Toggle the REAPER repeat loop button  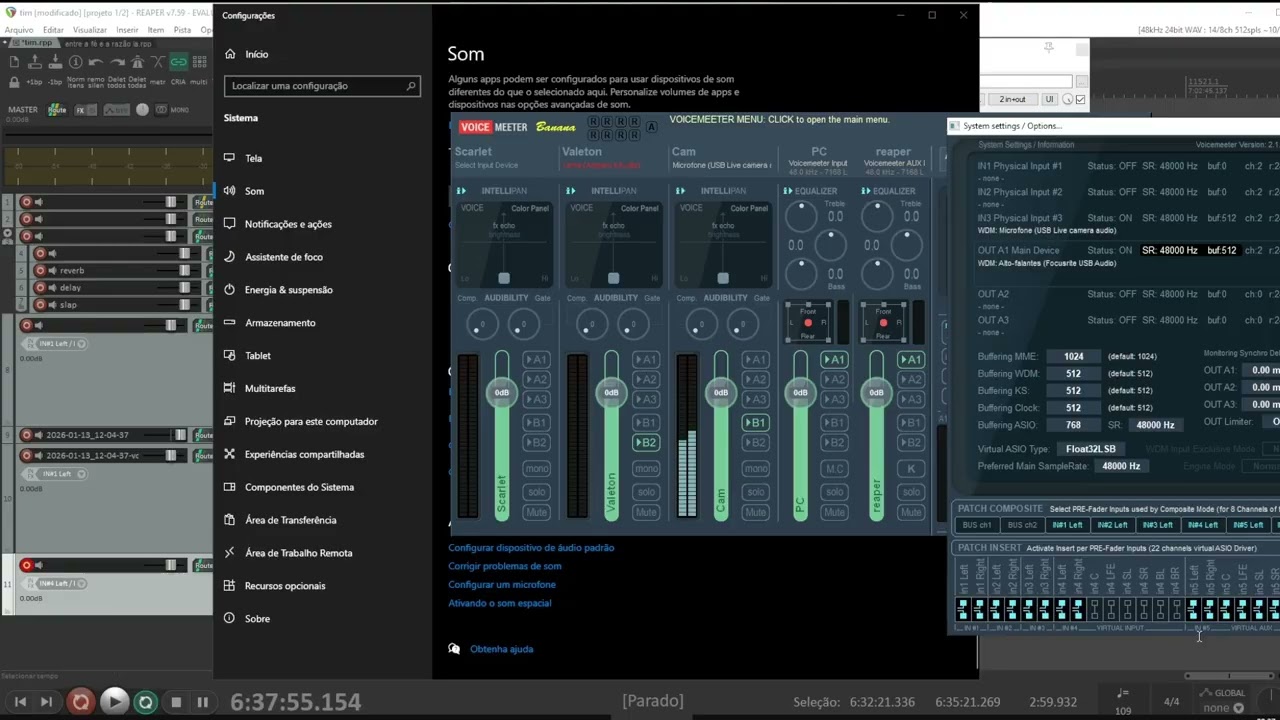click(x=146, y=702)
